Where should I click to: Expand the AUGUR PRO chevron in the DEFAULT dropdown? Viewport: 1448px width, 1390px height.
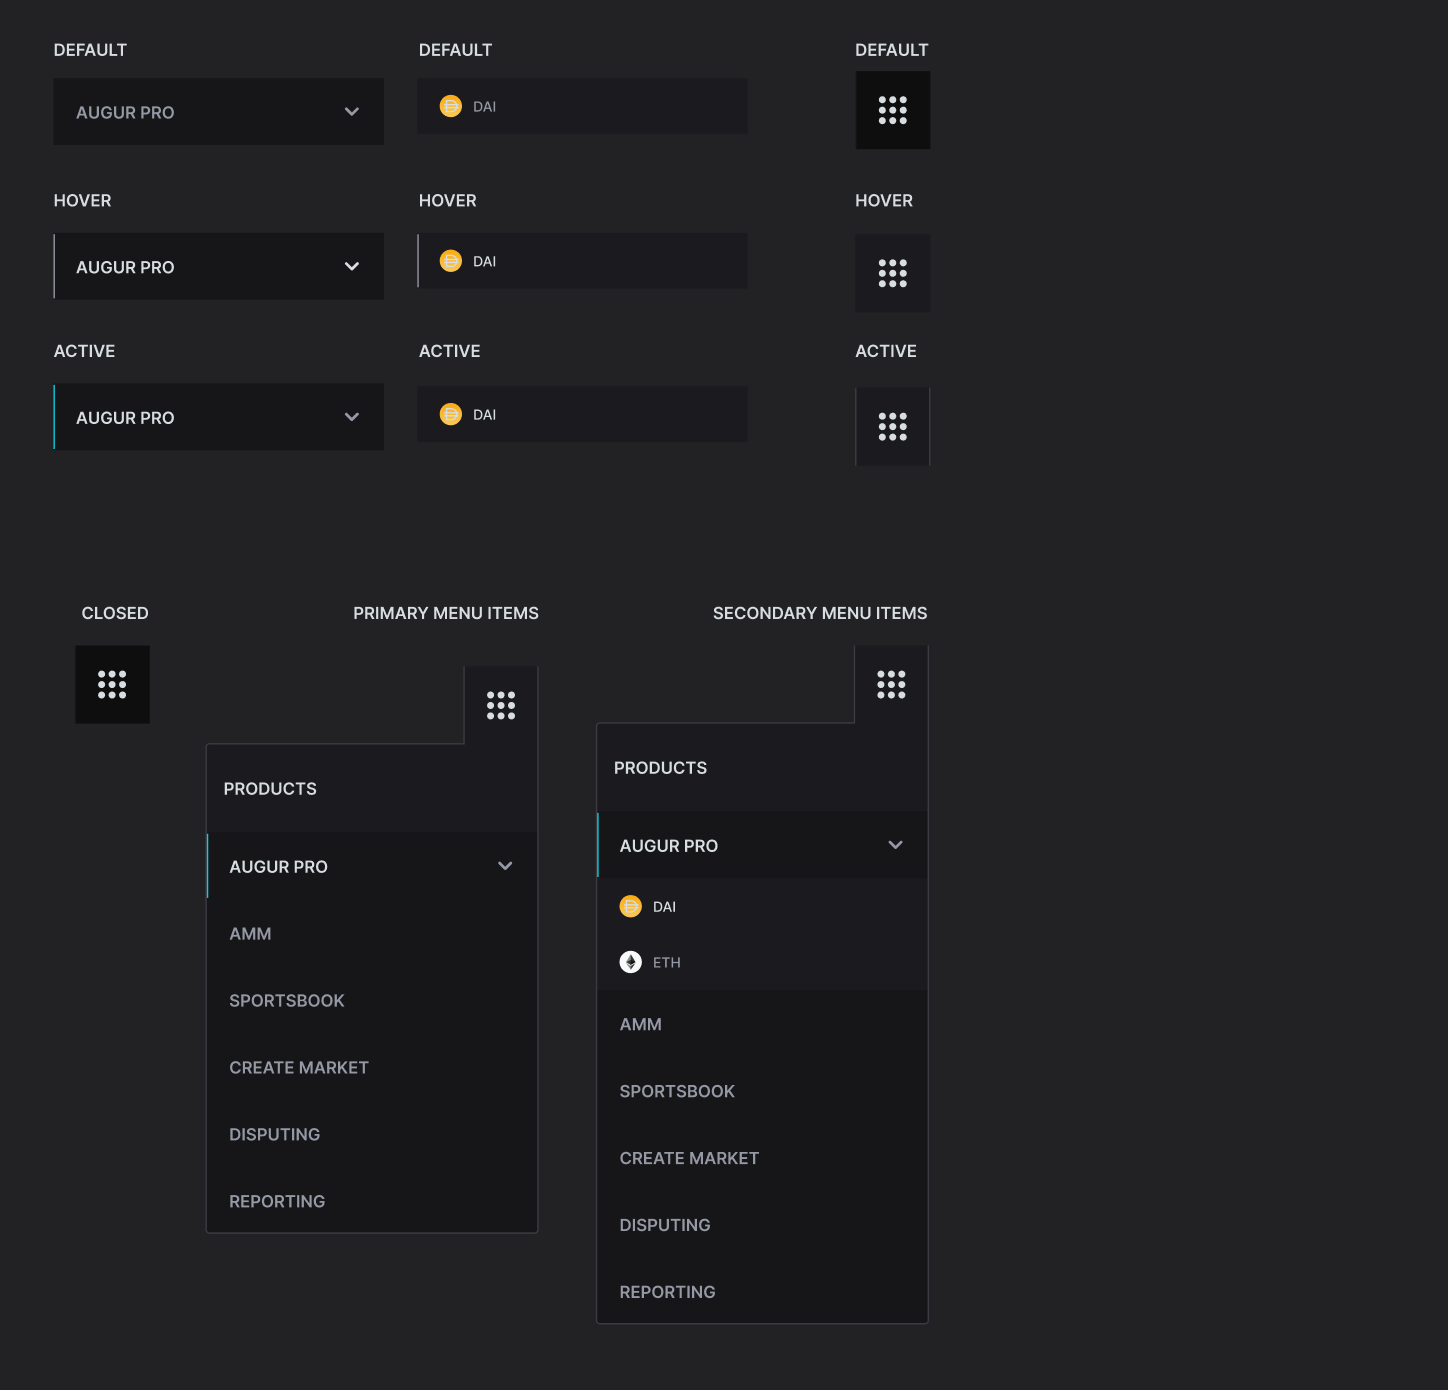[352, 112]
